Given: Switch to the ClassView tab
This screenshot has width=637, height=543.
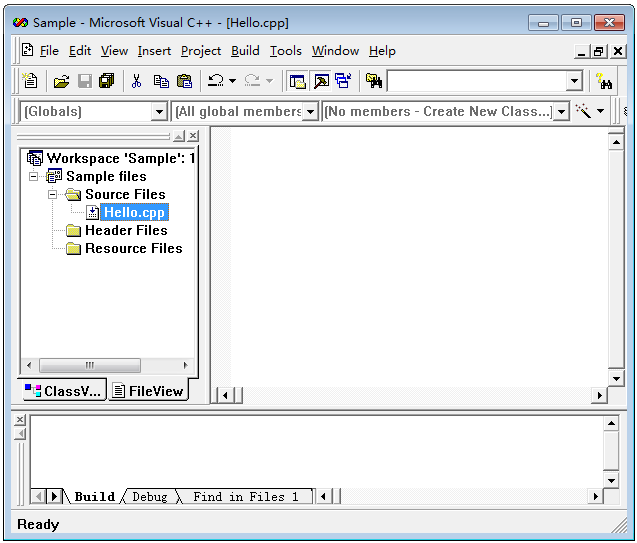Looking at the screenshot, I should click(64, 391).
